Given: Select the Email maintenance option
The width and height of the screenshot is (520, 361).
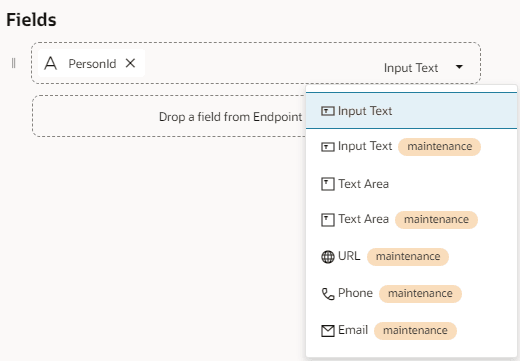Looking at the screenshot, I should 411,331.
